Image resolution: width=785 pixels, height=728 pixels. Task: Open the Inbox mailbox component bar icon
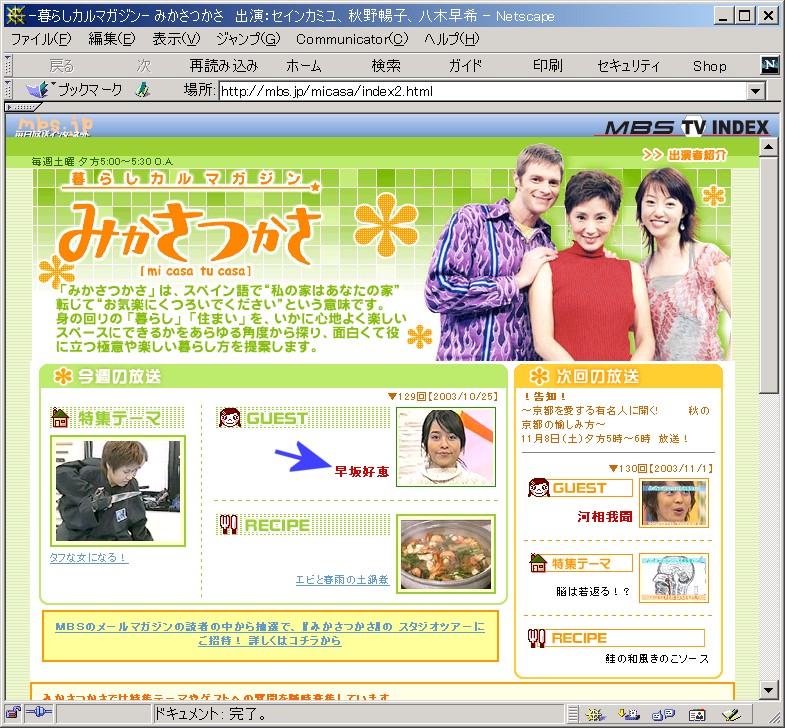(629, 714)
